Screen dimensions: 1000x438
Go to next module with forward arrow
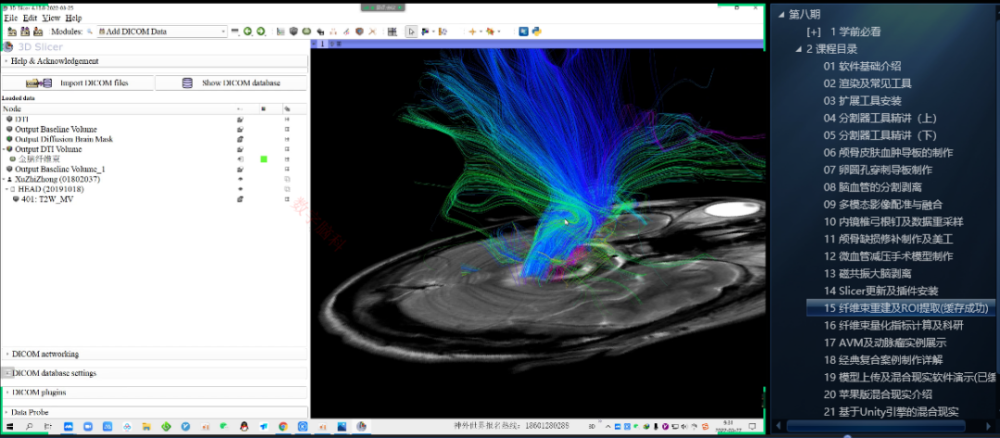click(260, 32)
